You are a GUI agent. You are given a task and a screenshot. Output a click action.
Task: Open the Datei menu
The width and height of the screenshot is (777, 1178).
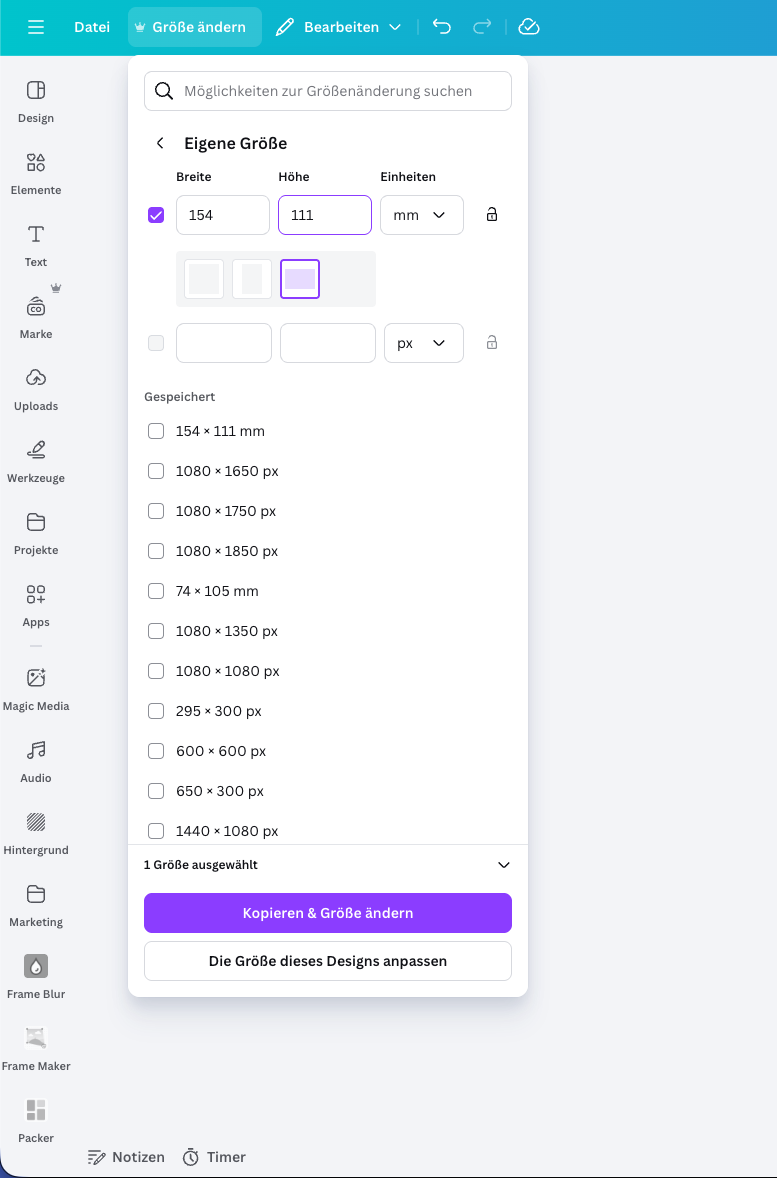tap(91, 27)
